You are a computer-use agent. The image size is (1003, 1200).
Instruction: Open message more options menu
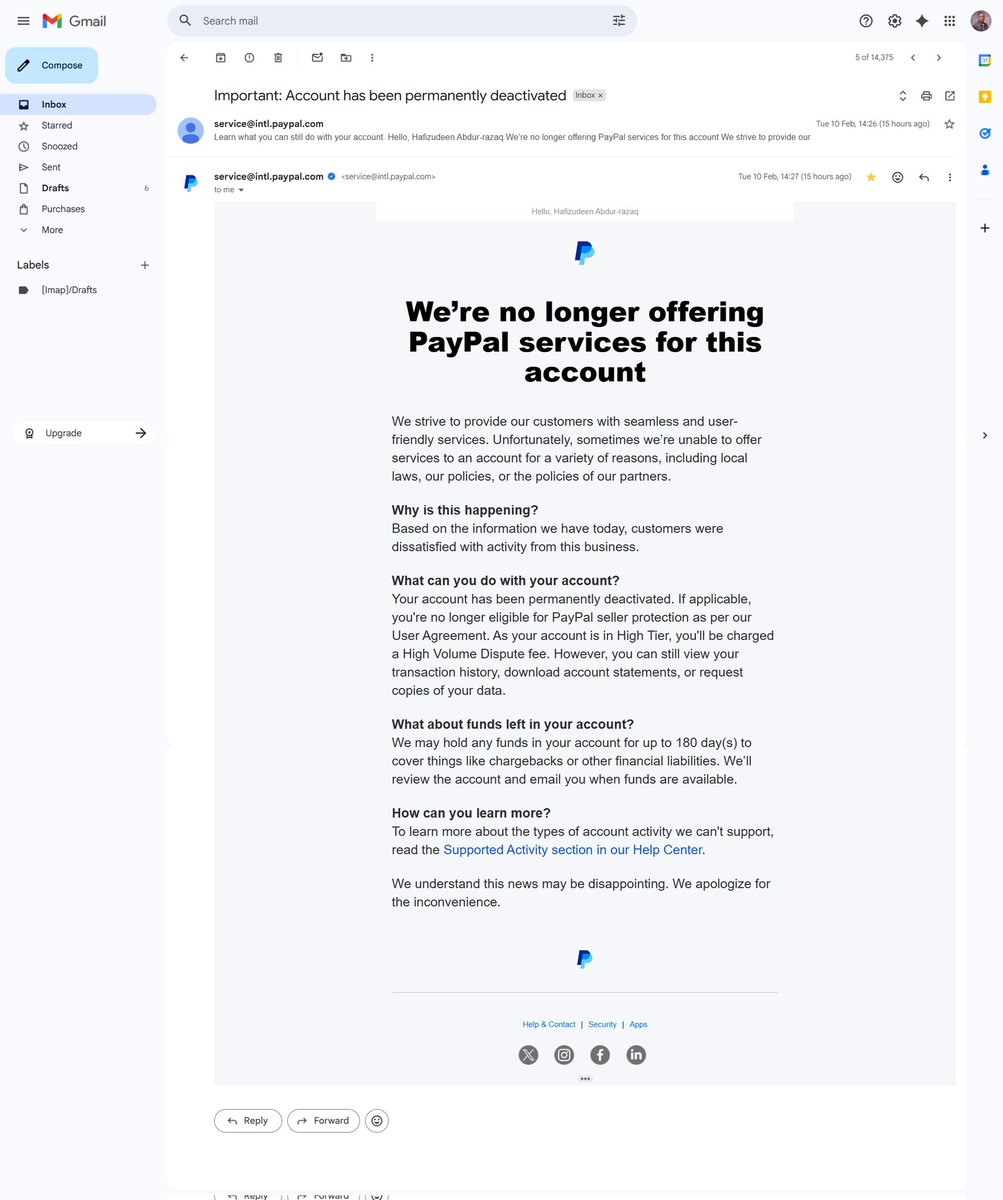coord(950,177)
